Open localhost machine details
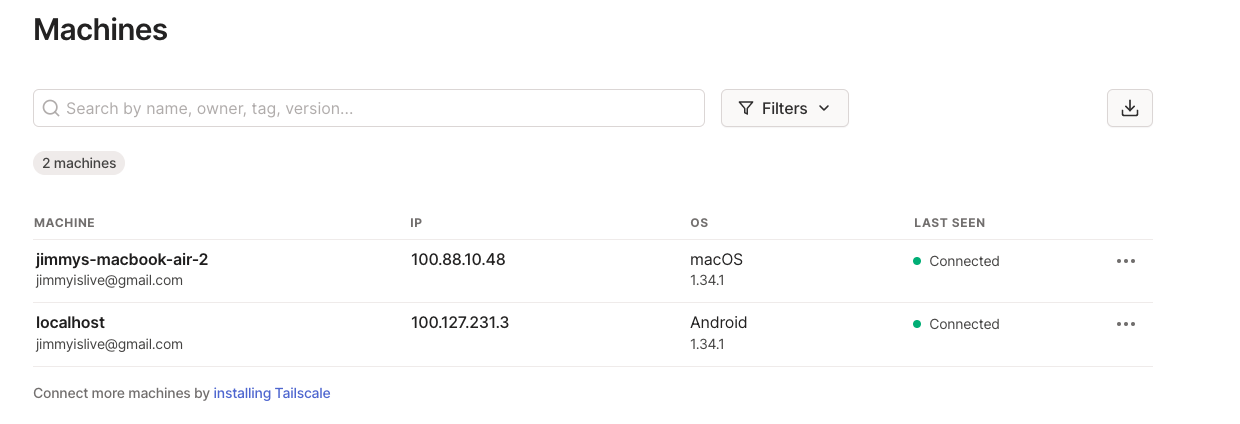 pos(70,322)
